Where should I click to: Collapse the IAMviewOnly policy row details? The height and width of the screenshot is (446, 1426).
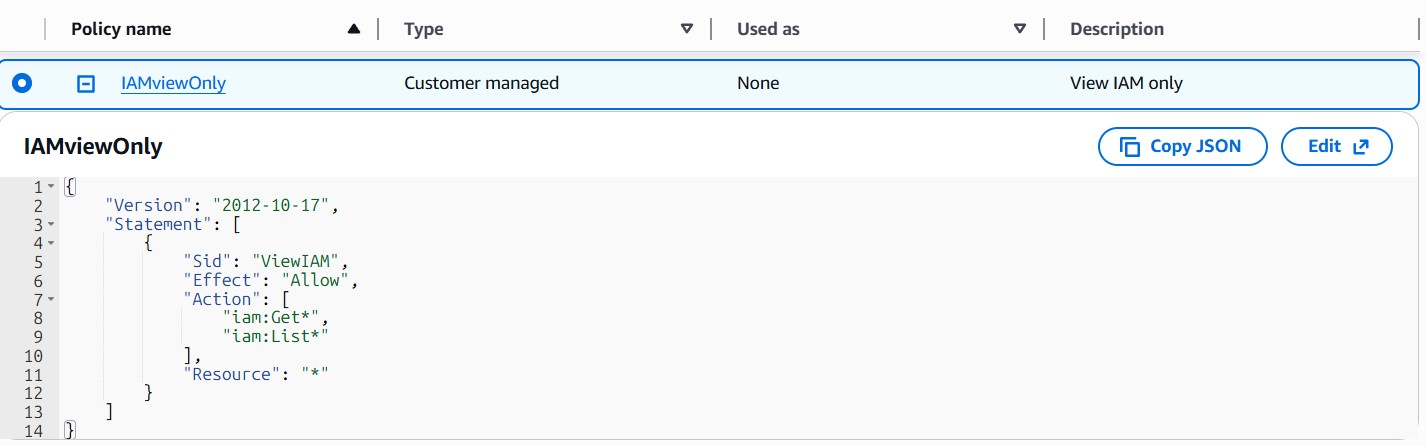point(86,84)
